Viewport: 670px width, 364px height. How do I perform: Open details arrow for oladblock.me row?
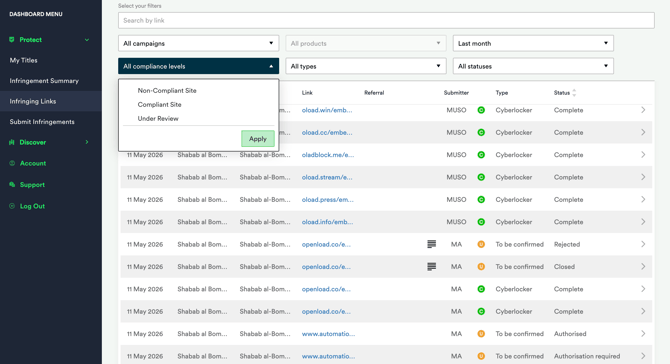(643, 155)
